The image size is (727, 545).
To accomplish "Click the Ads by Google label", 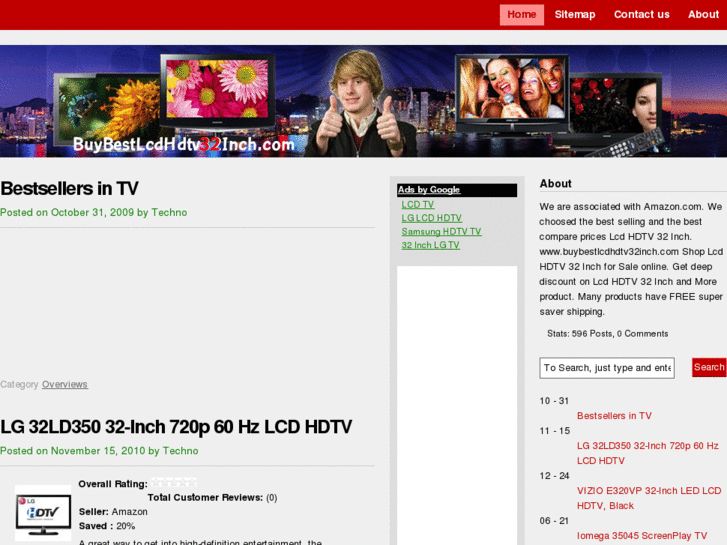I will click(x=429, y=190).
